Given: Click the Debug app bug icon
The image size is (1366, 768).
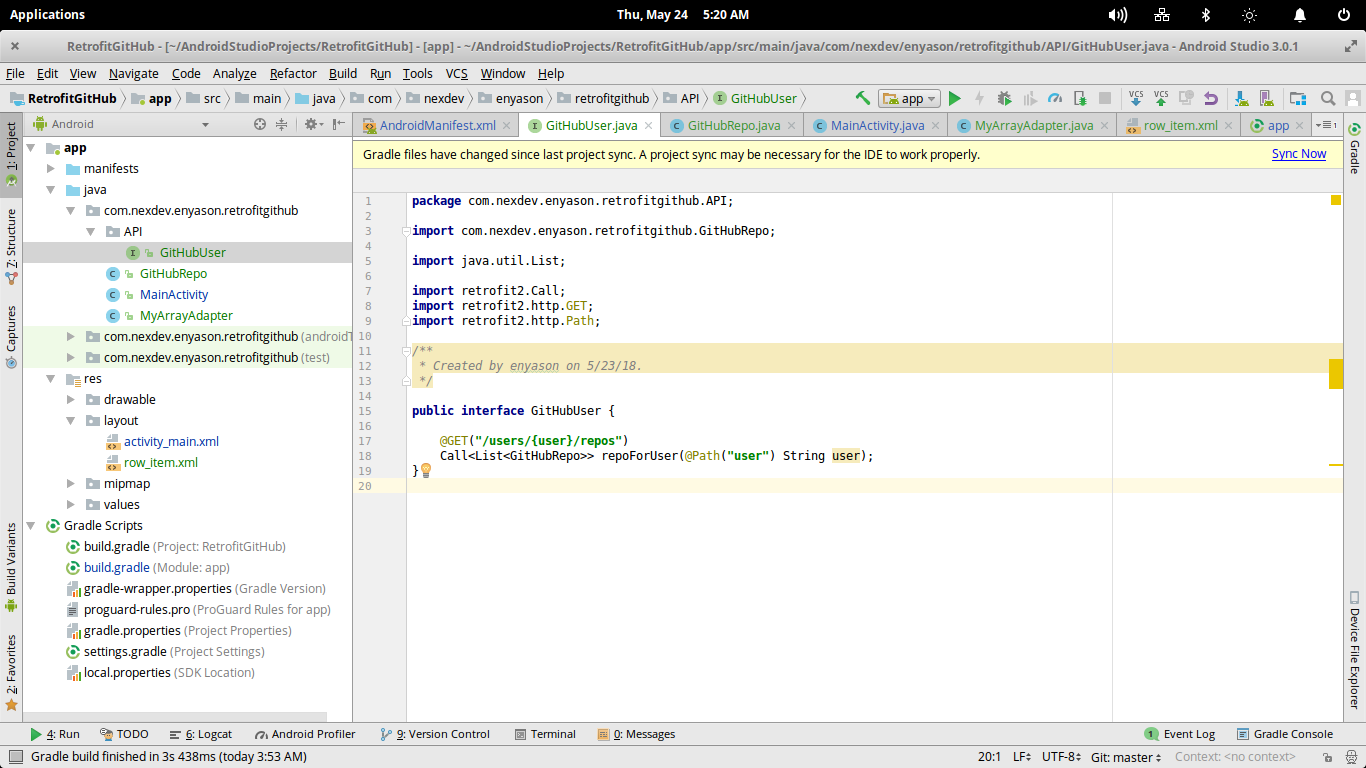Looking at the screenshot, I should (x=1004, y=98).
